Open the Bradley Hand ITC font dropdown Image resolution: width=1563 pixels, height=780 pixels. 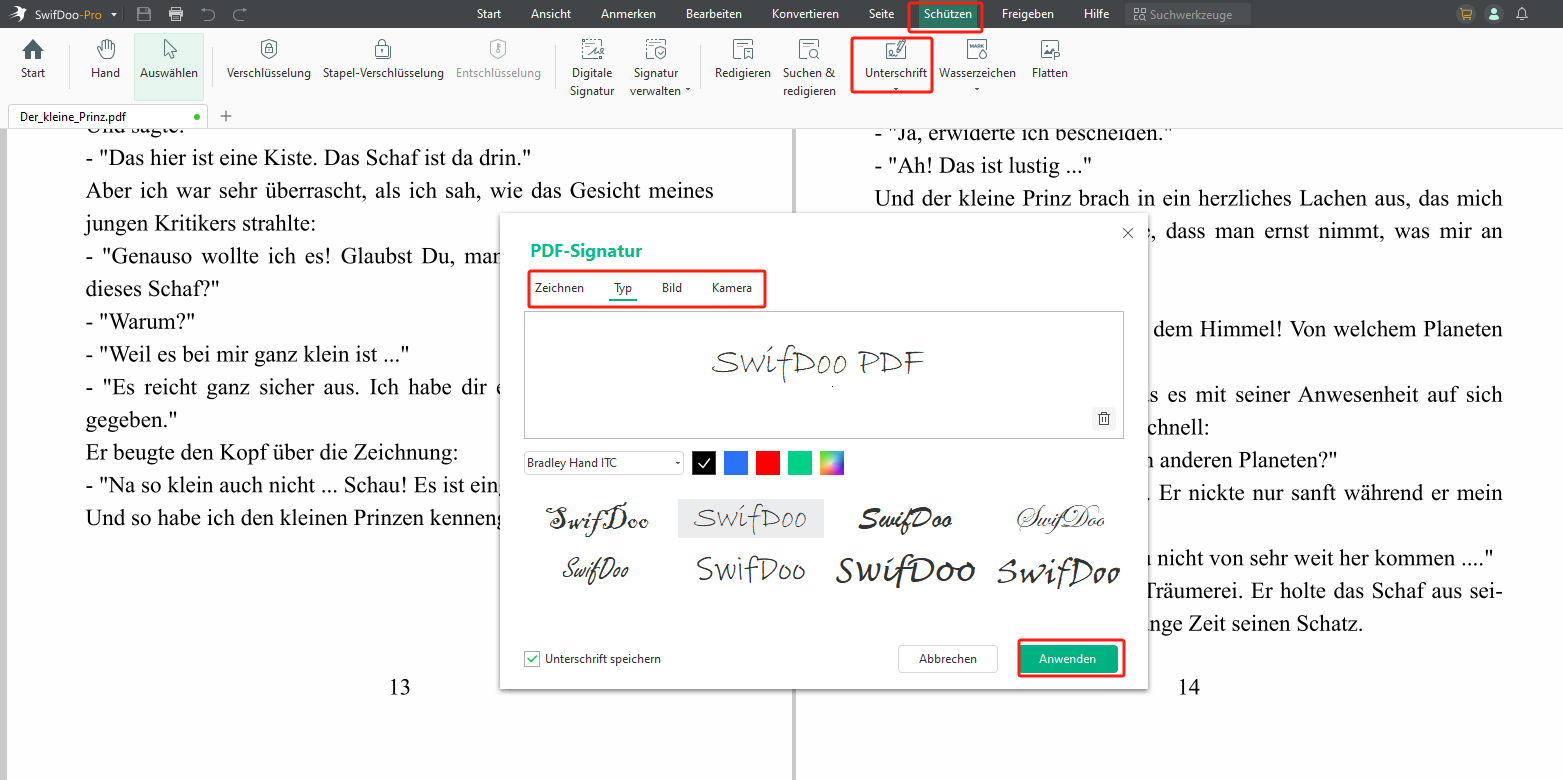[x=604, y=463]
